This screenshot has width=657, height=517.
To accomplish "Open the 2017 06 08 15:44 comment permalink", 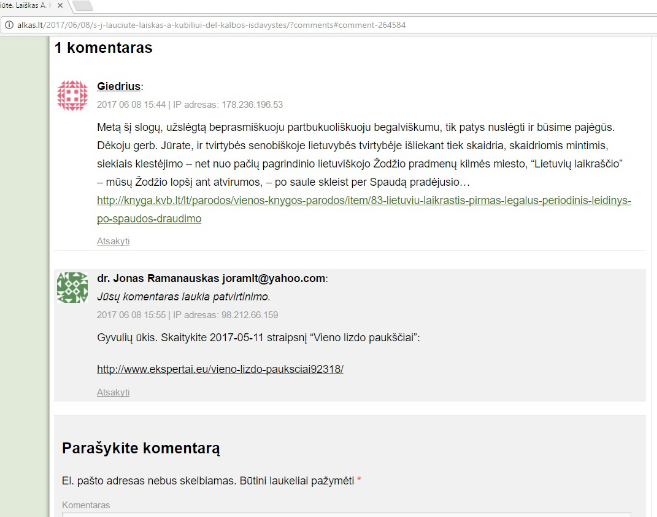I will click(131, 104).
